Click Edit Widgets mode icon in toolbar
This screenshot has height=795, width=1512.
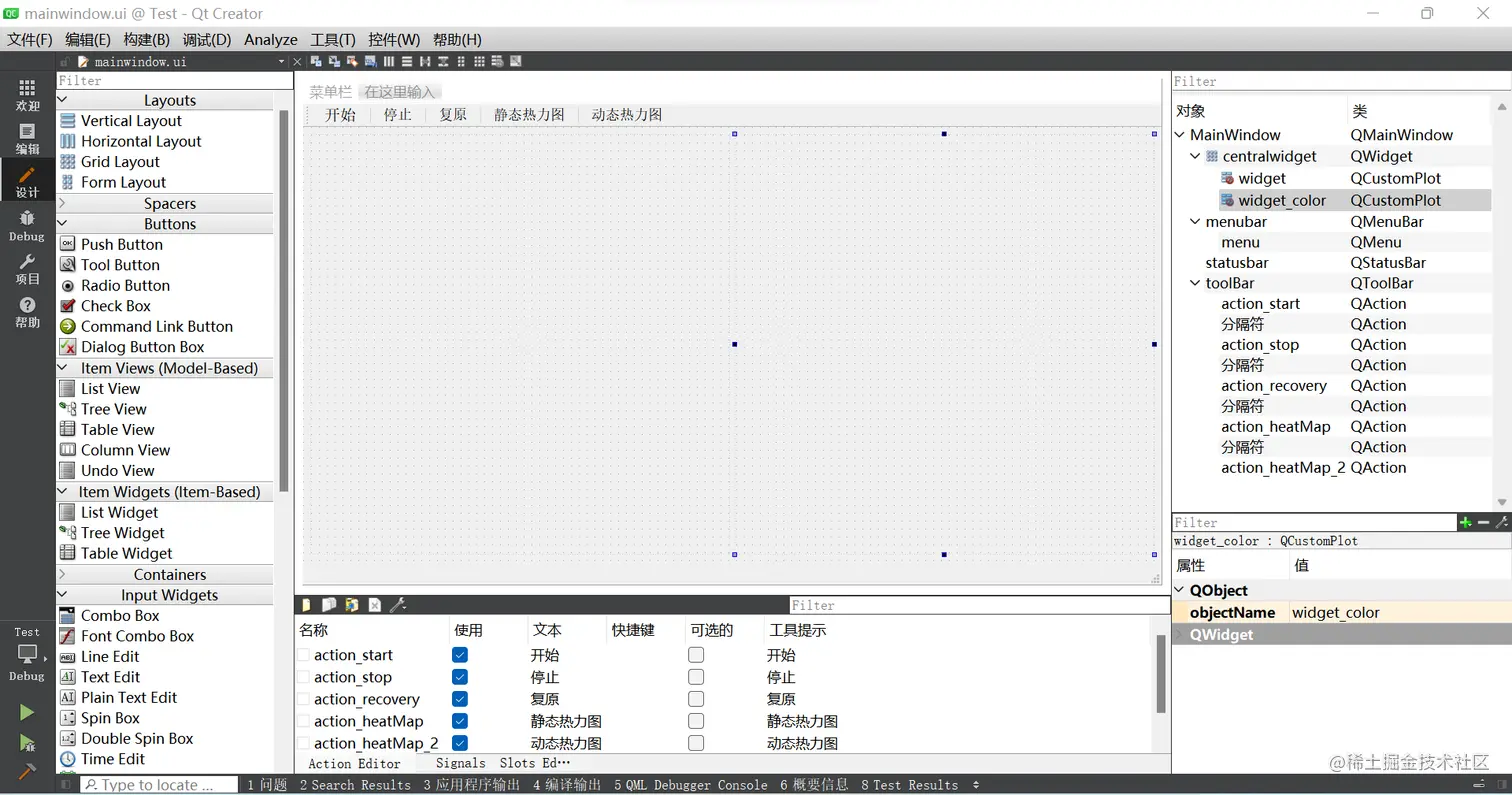(x=316, y=62)
